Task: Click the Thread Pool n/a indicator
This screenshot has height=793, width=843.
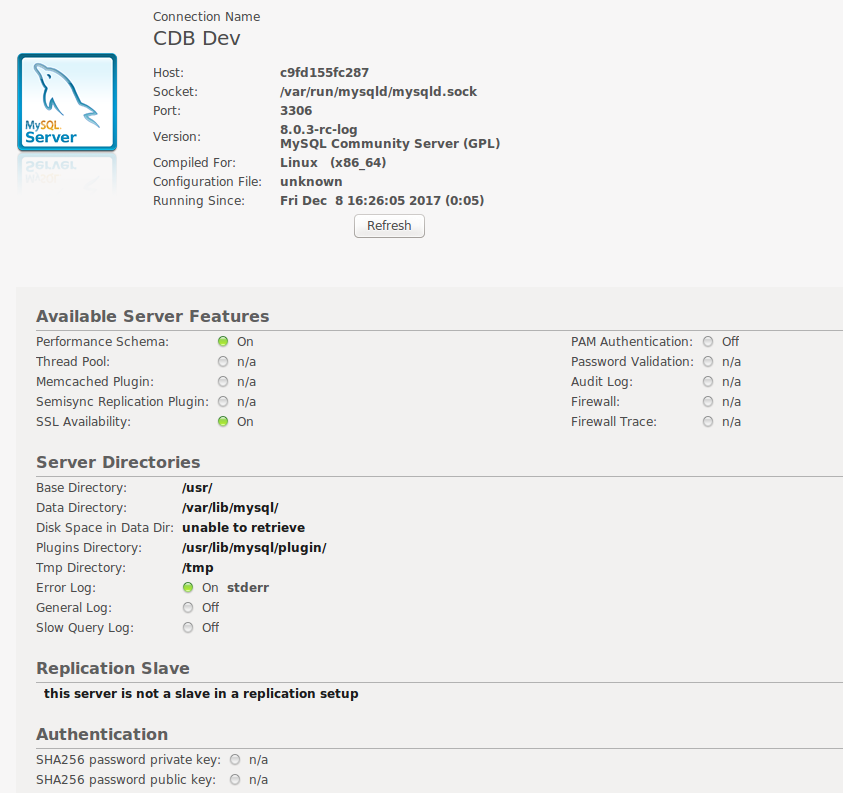Action: coord(223,361)
